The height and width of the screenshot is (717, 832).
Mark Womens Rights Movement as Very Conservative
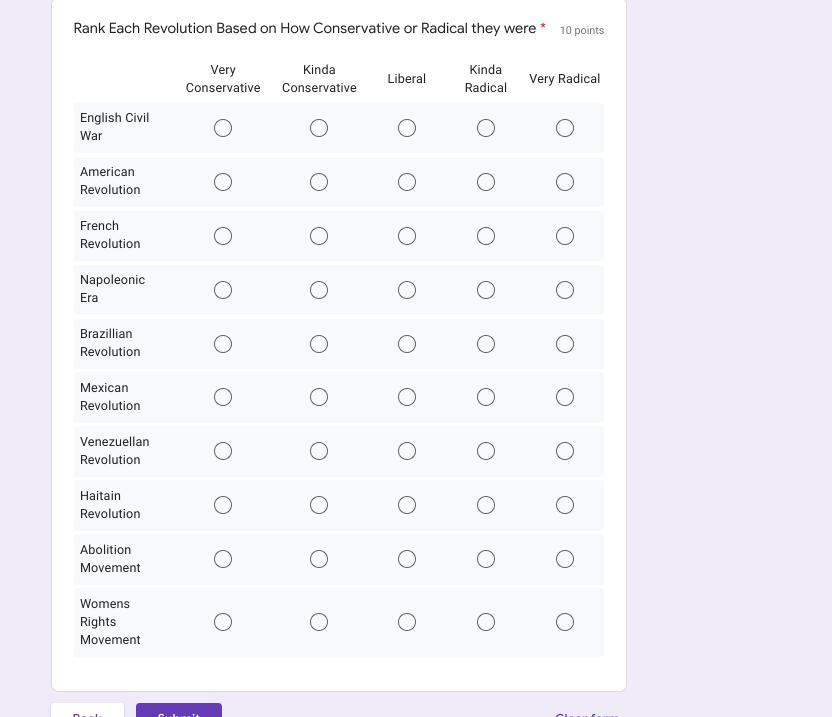click(223, 622)
